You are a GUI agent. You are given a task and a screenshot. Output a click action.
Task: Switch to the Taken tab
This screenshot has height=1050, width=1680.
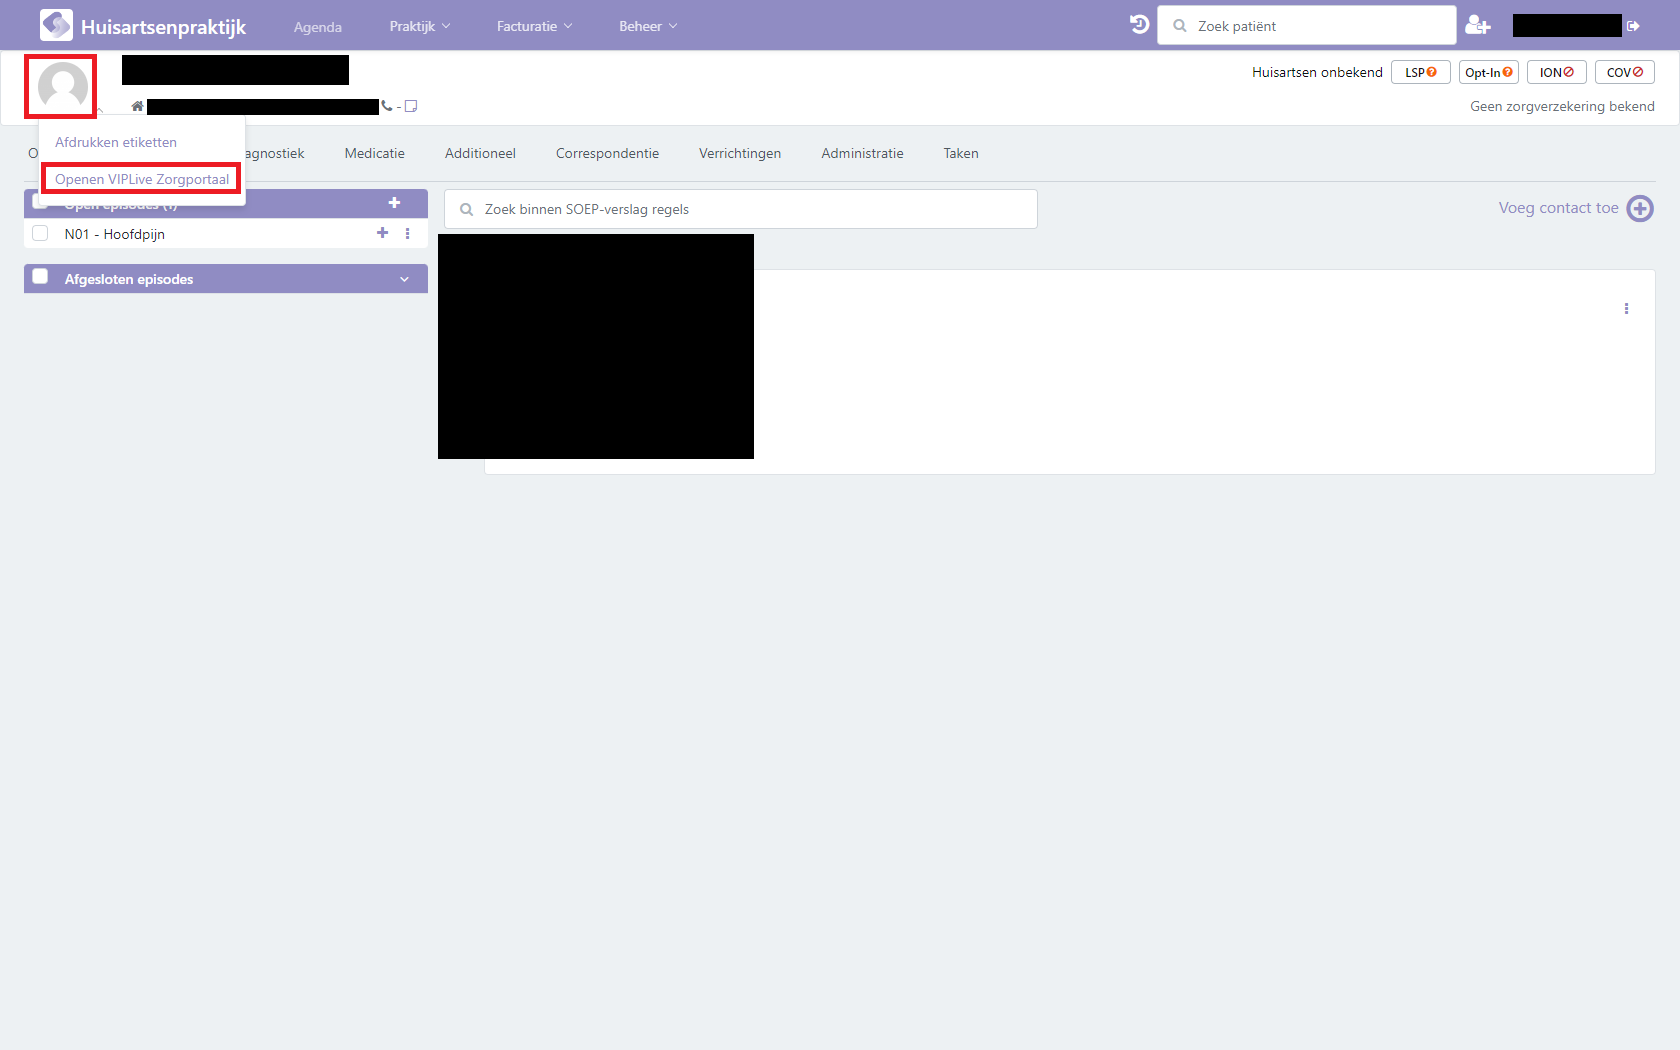pos(961,153)
